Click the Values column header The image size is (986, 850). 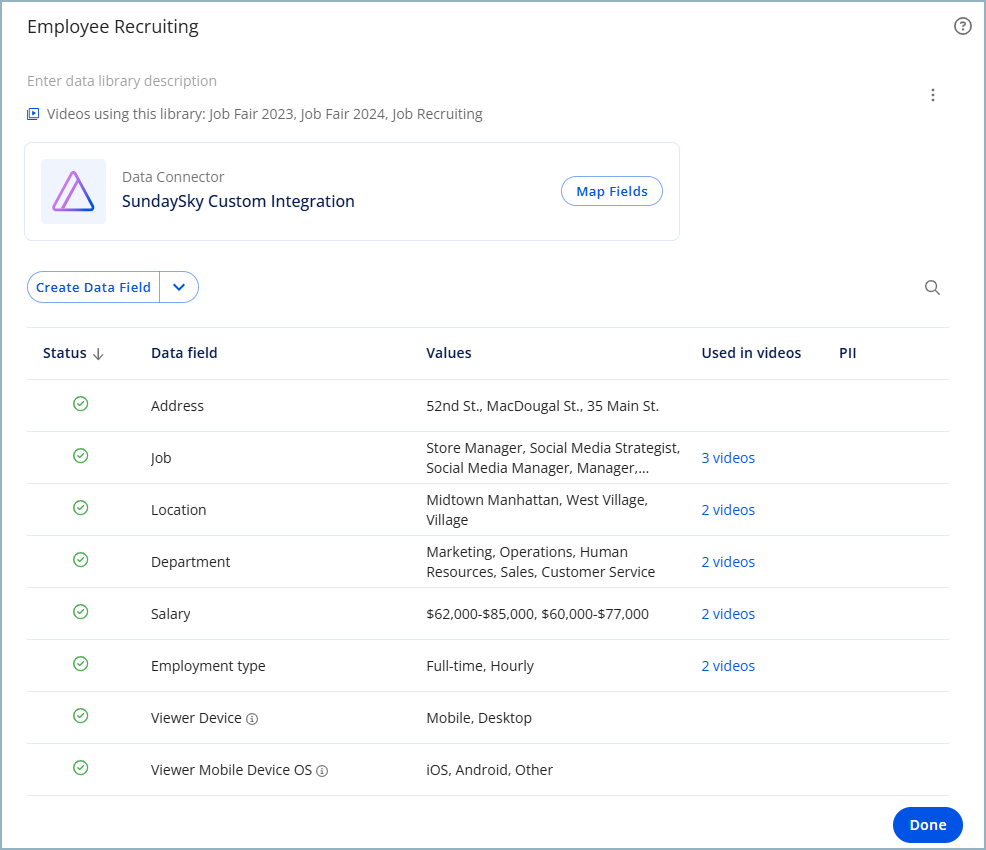pos(449,353)
